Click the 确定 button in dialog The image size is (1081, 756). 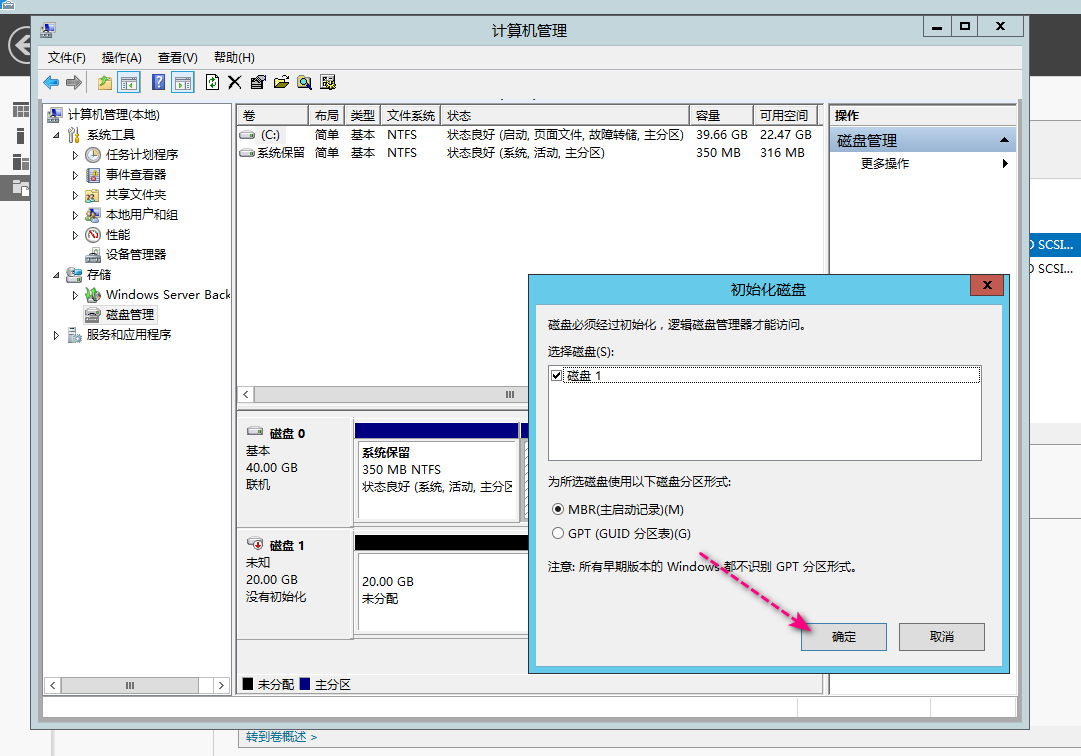pos(844,637)
